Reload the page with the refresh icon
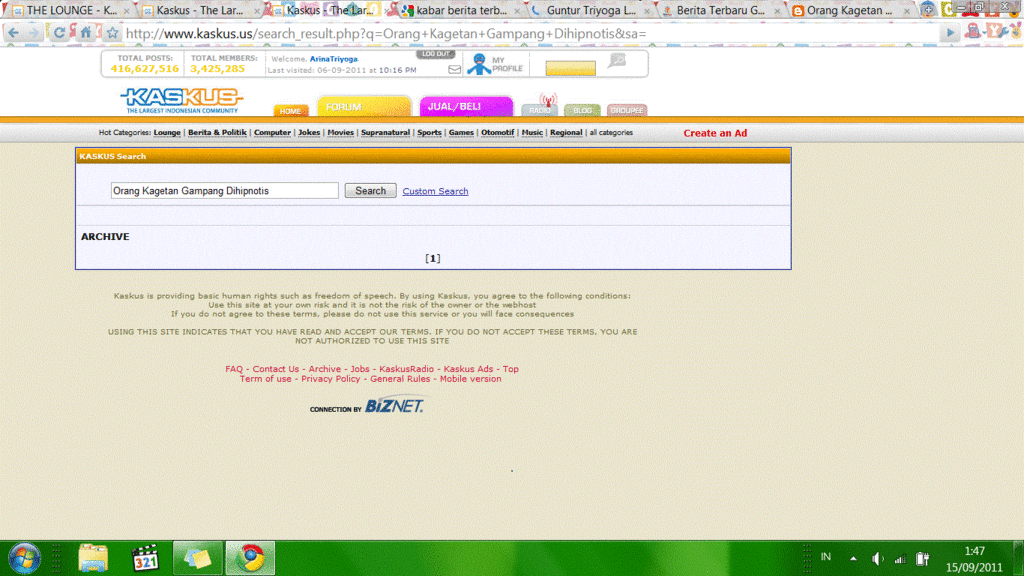 click(60, 33)
